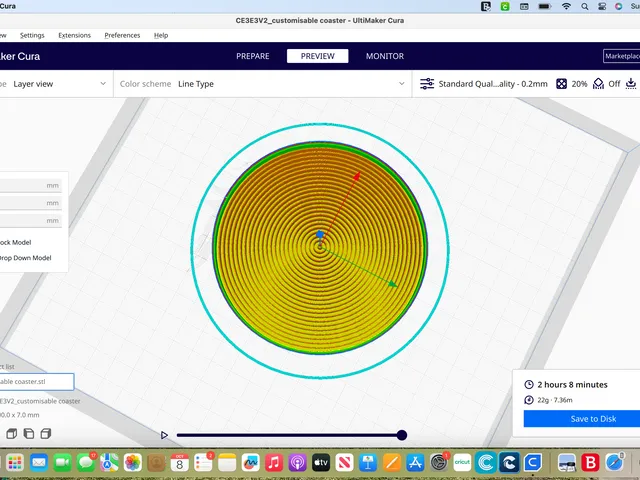This screenshot has height=480, width=640.
Task: Open Safari from the dock
Action: click(614, 462)
